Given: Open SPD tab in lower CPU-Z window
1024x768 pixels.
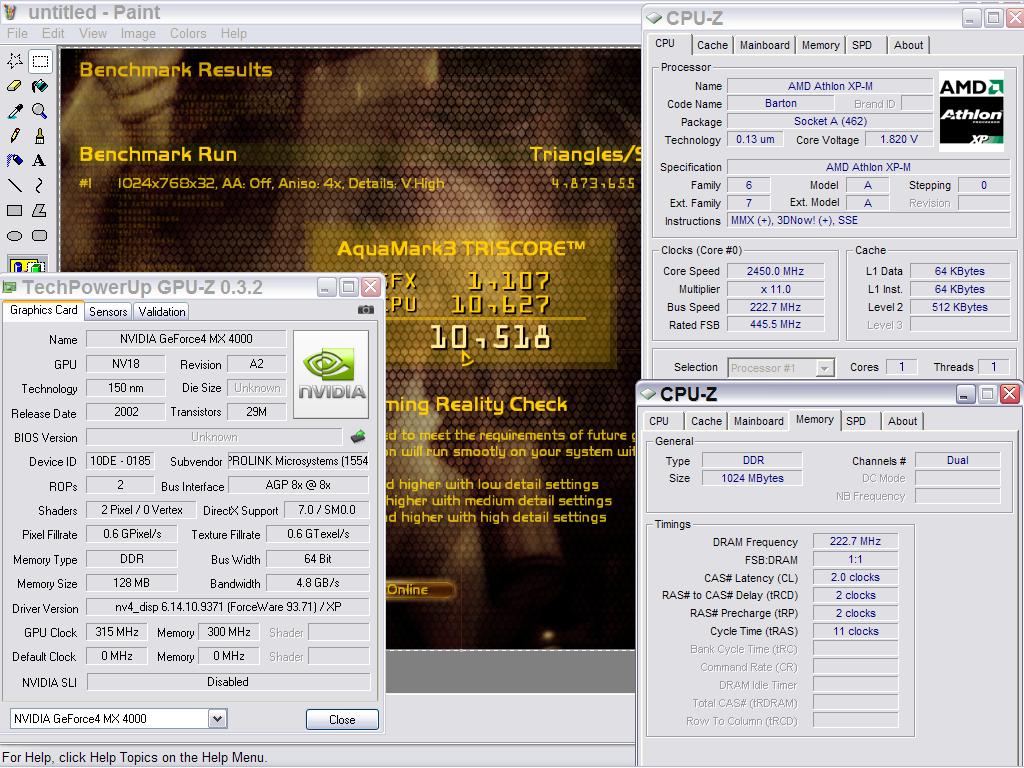Looking at the screenshot, I should point(856,421).
